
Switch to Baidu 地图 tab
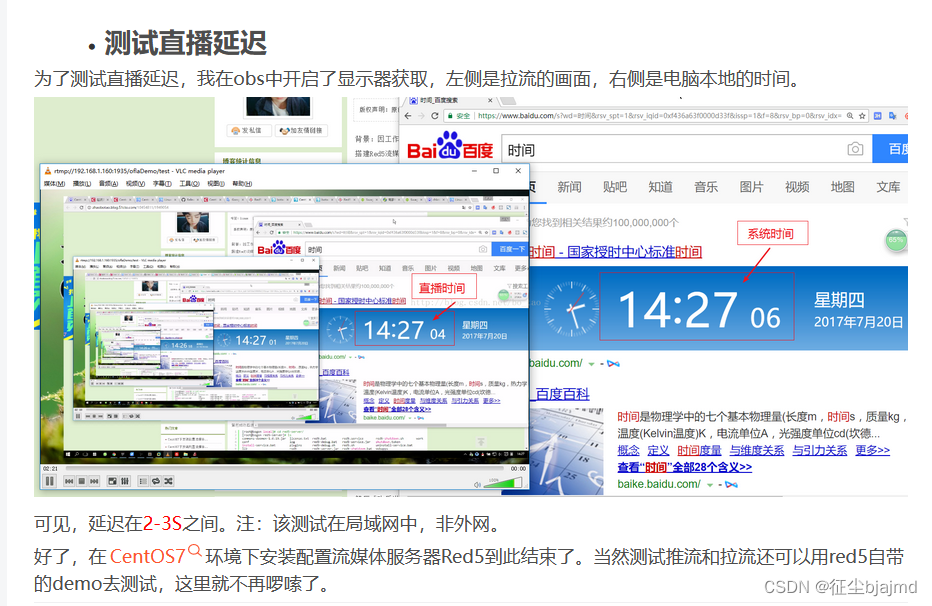pyautogui.click(x=842, y=187)
